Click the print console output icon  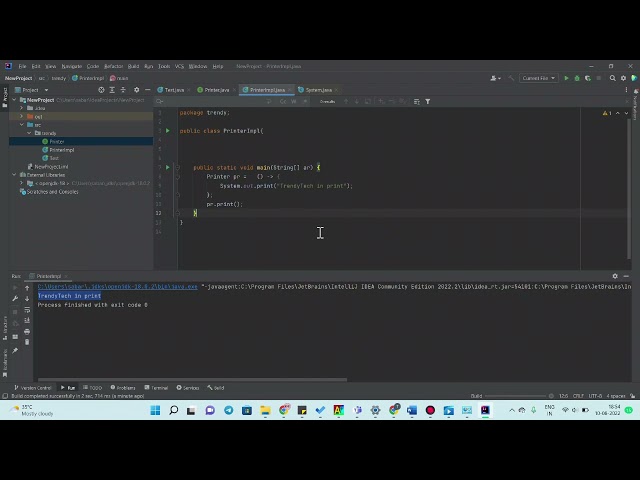pos(27,331)
